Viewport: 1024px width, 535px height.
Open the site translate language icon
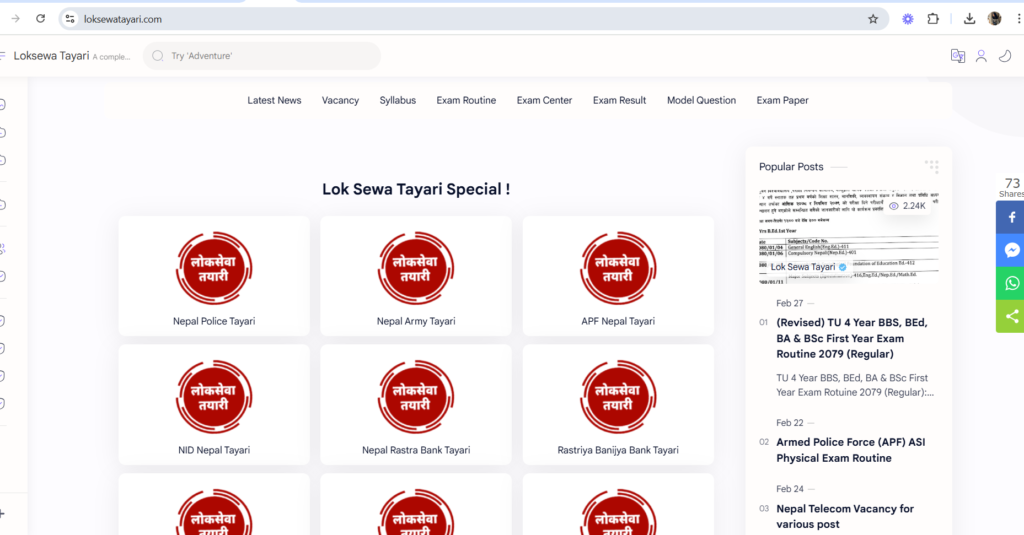pos(957,56)
